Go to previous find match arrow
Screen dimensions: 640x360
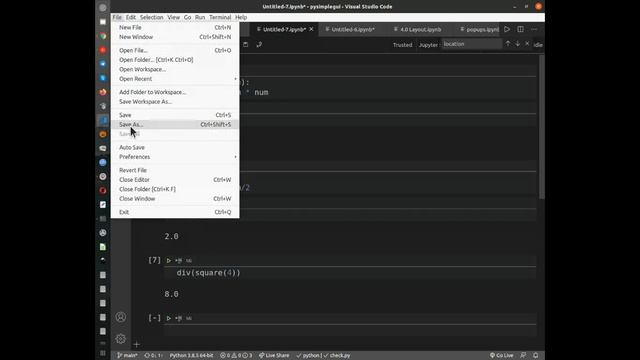coord(508,44)
